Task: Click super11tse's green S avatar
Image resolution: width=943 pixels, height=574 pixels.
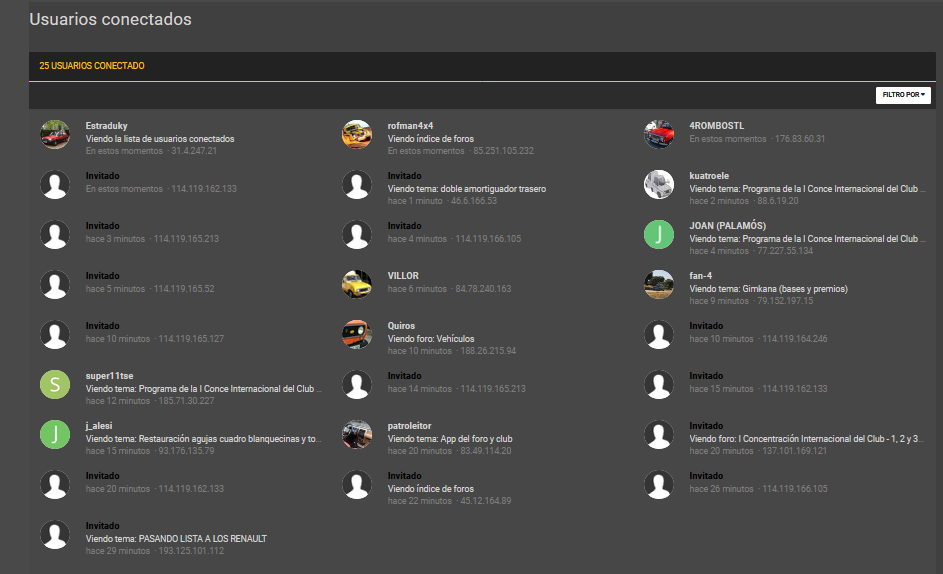Action: click(x=55, y=384)
